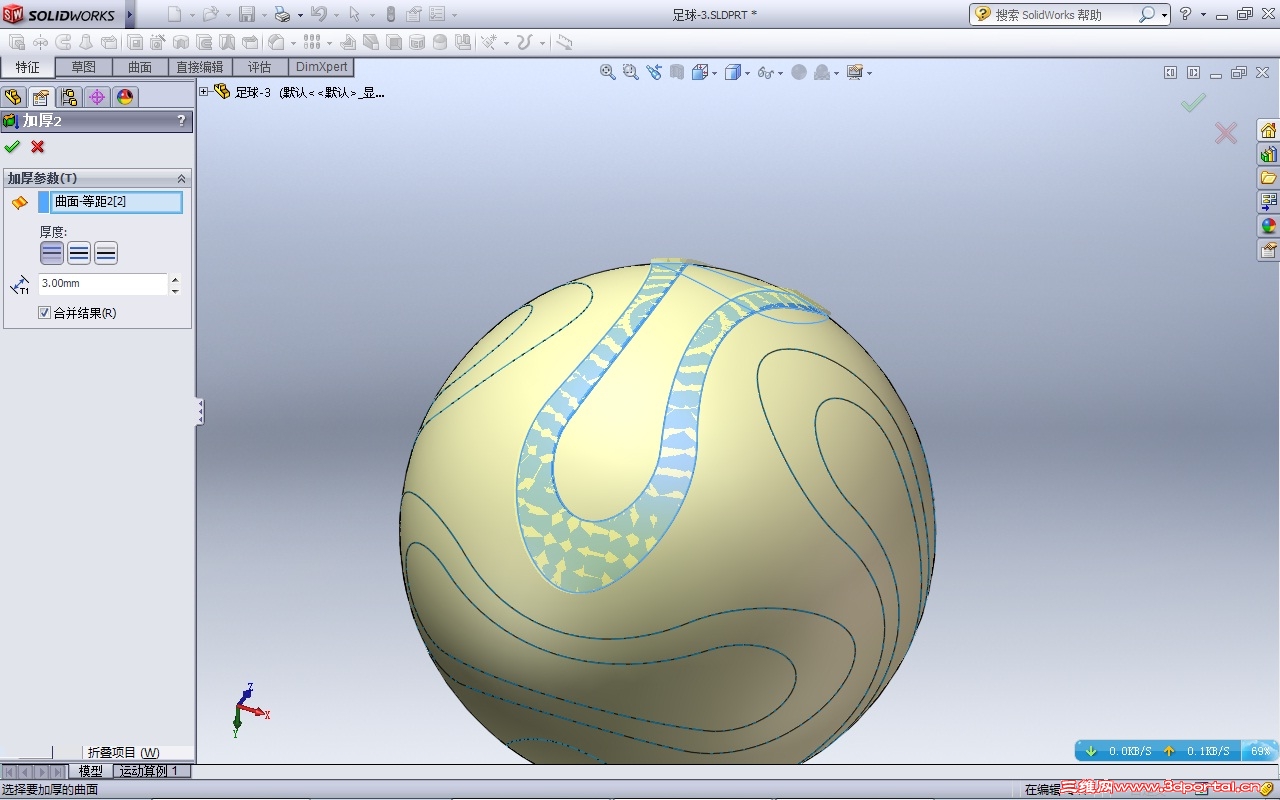The width and height of the screenshot is (1280, 800).
Task: Collapse the 加厚参数(T) section
Action: tap(181, 178)
